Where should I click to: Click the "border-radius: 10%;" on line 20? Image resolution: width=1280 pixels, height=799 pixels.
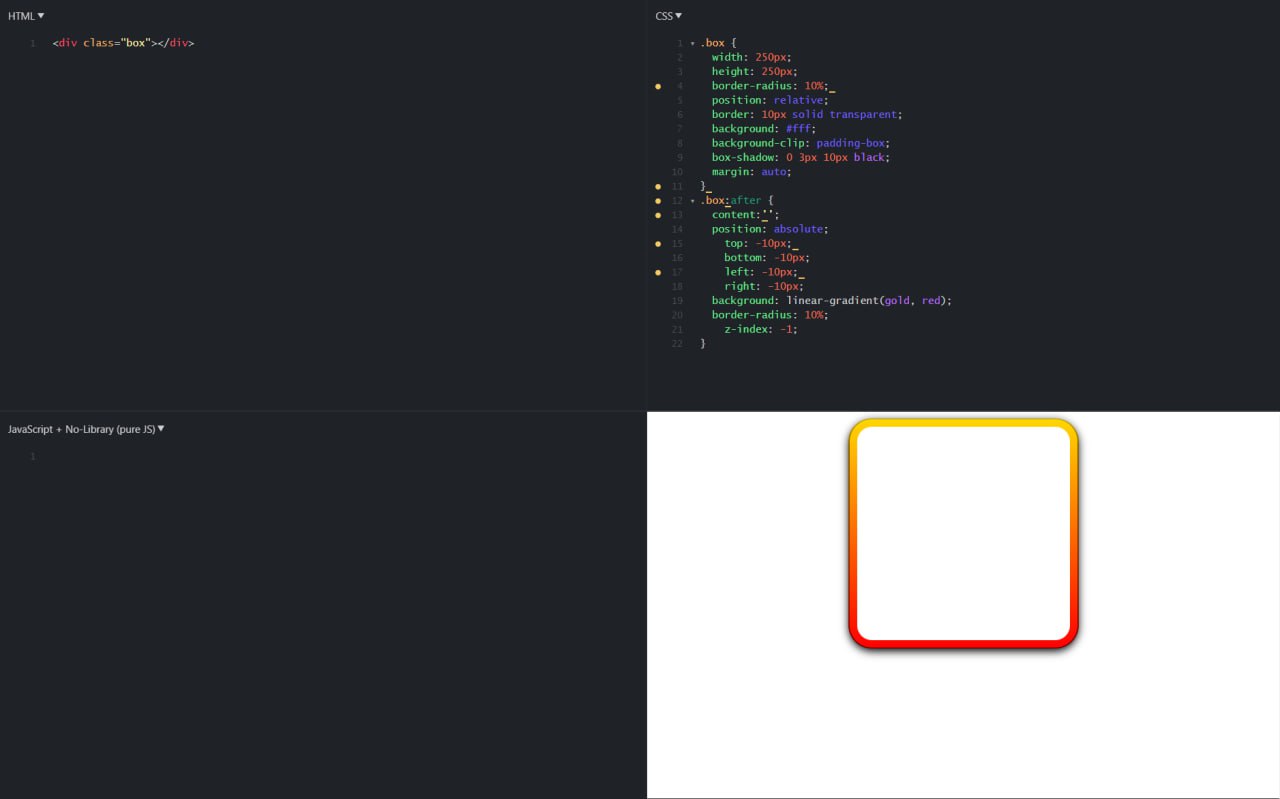coord(770,315)
